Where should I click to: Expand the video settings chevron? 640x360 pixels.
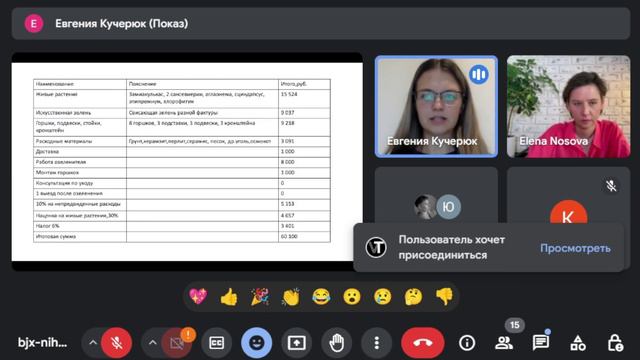pyautogui.click(x=153, y=343)
